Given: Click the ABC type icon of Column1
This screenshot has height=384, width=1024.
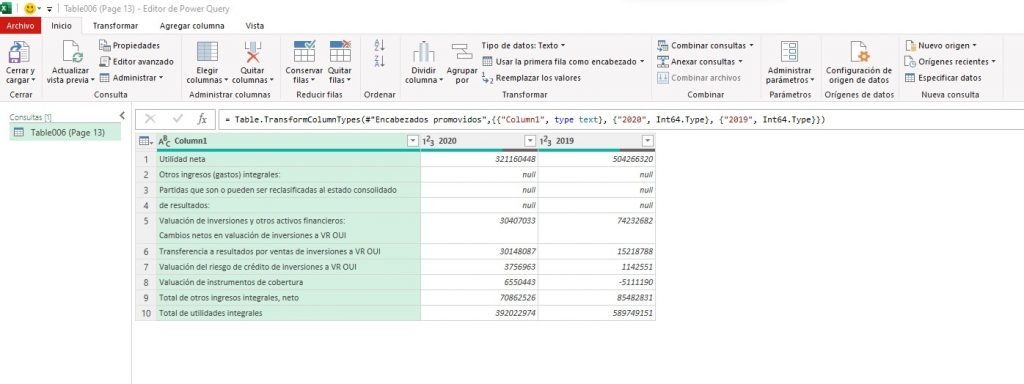Looking at the screenshot, I should pyautogui.click(x=165, y=140).
